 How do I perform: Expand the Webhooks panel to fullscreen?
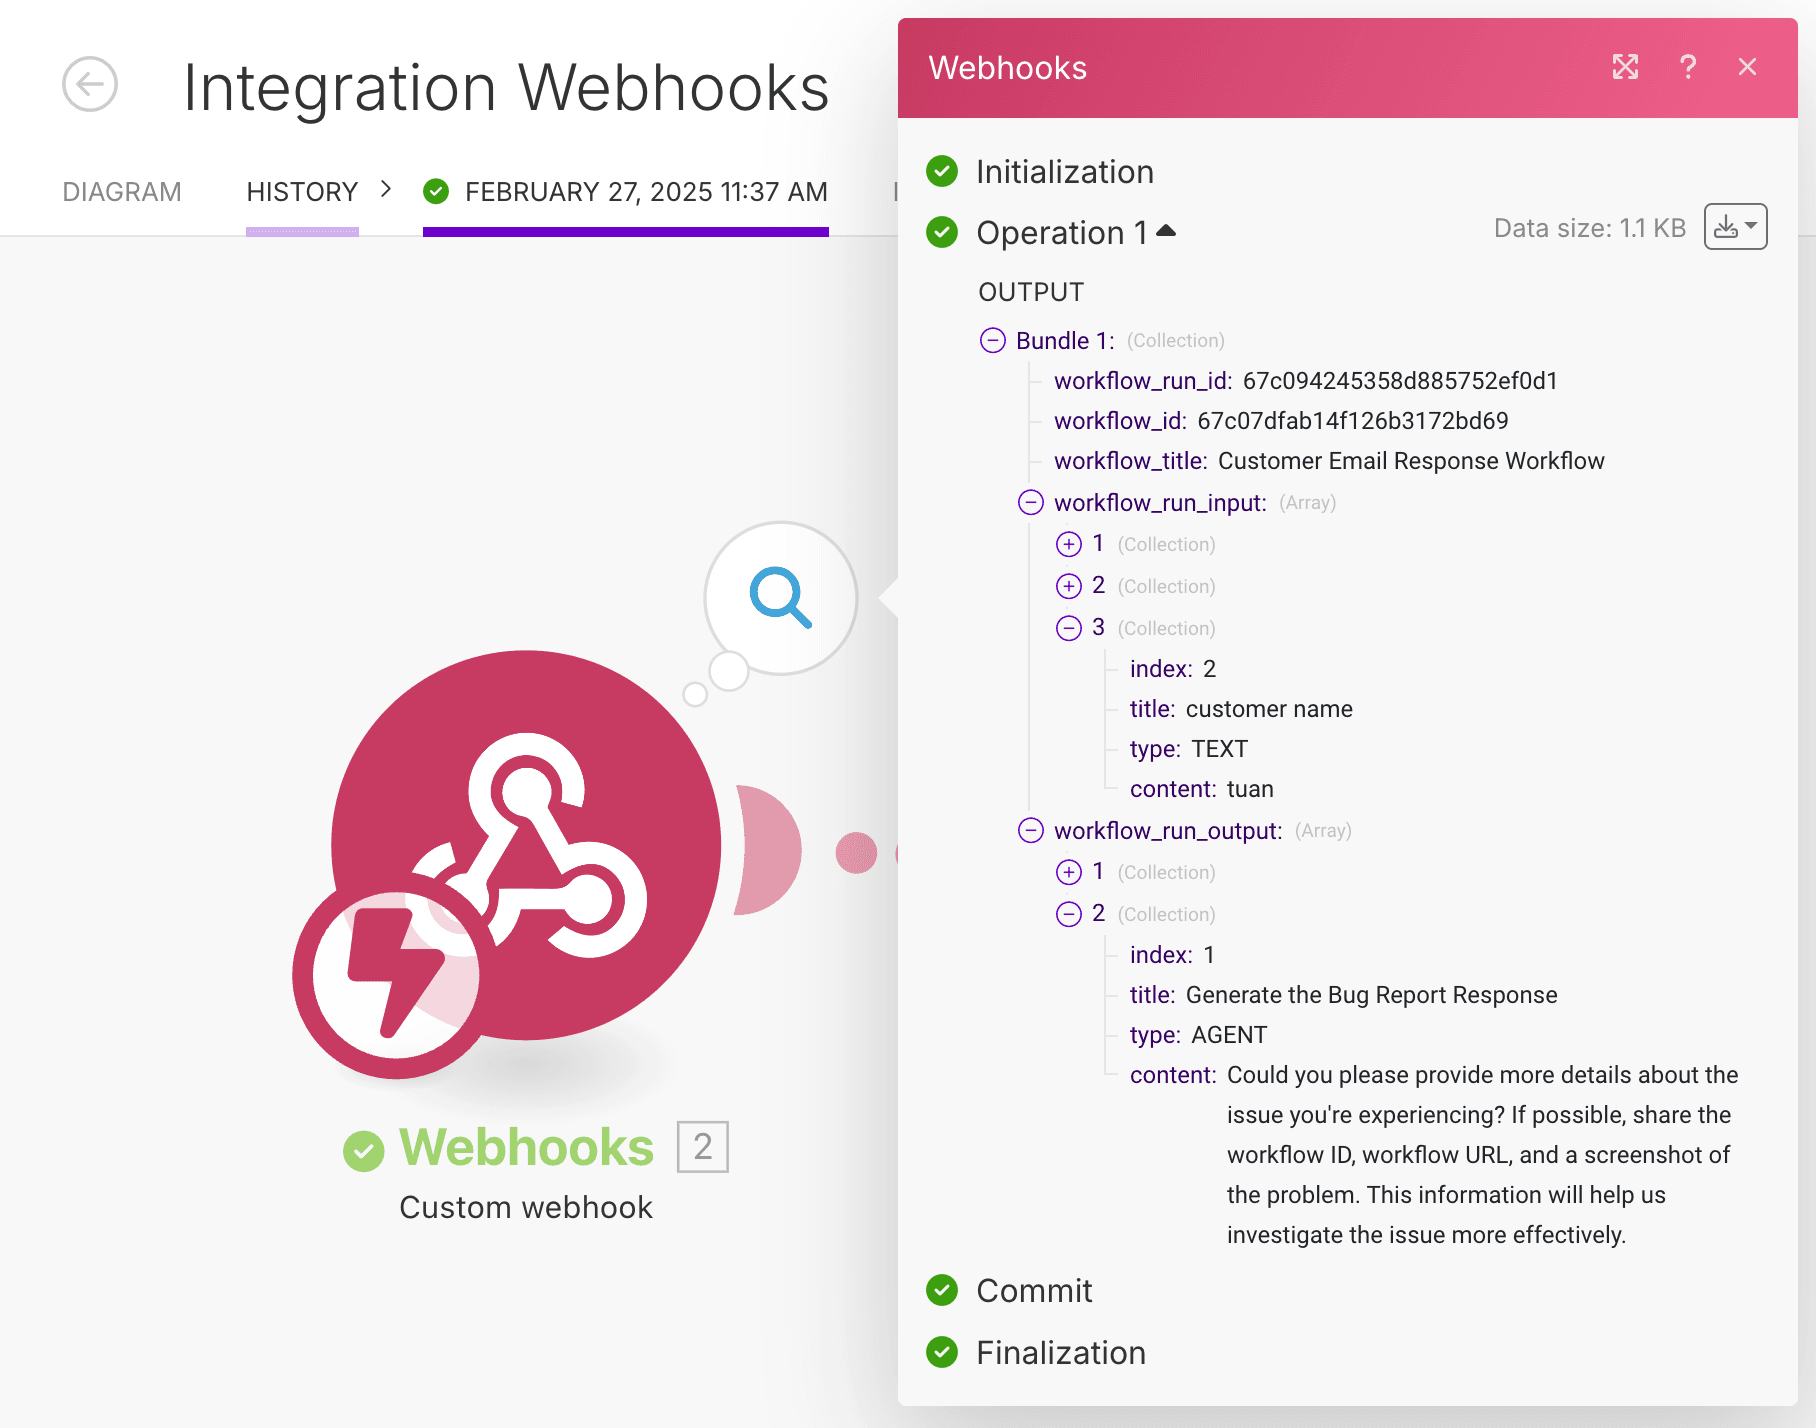(1626, 67)
